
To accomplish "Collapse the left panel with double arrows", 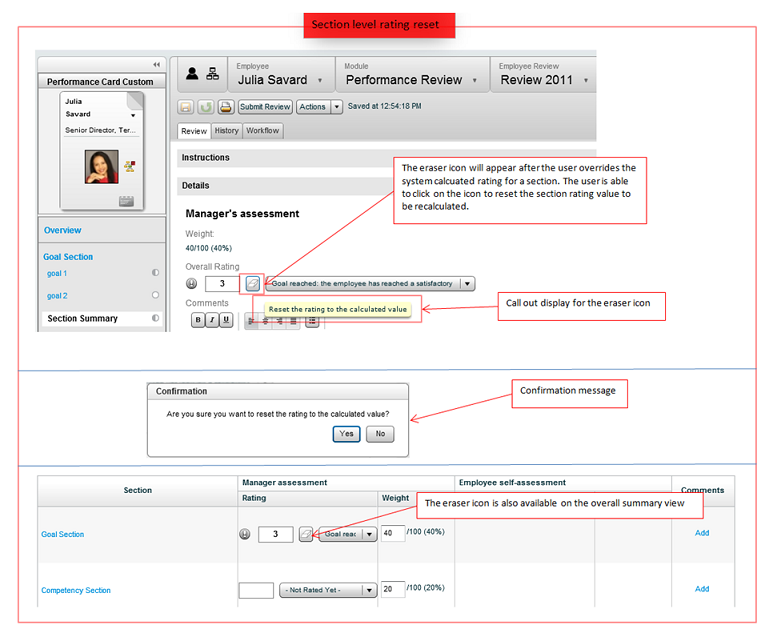I will click(x=156, y=65).
